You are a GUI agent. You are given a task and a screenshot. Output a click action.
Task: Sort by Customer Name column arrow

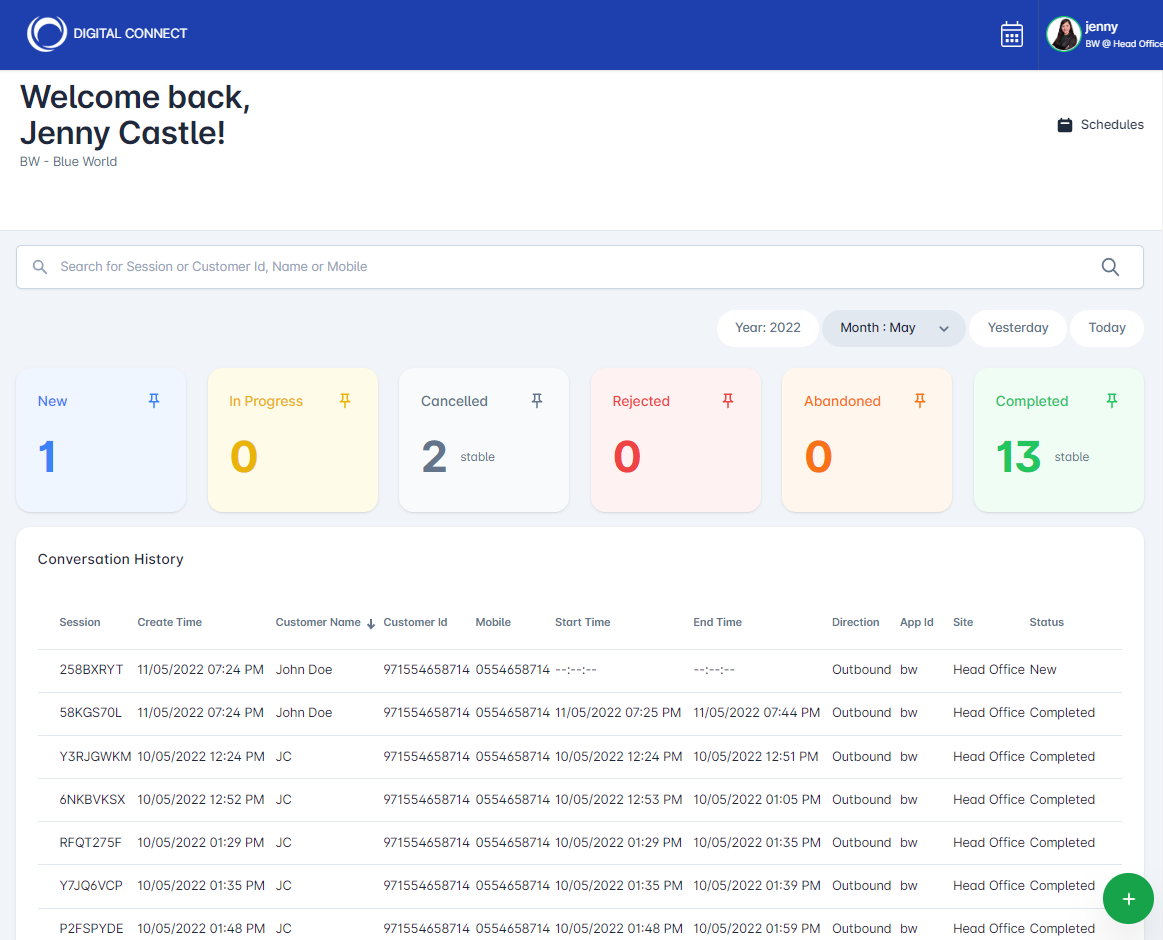click(371, 623)
